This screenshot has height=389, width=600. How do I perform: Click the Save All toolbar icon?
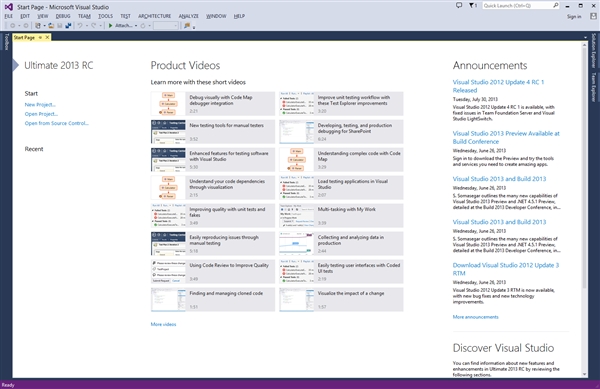click(68, 26)
